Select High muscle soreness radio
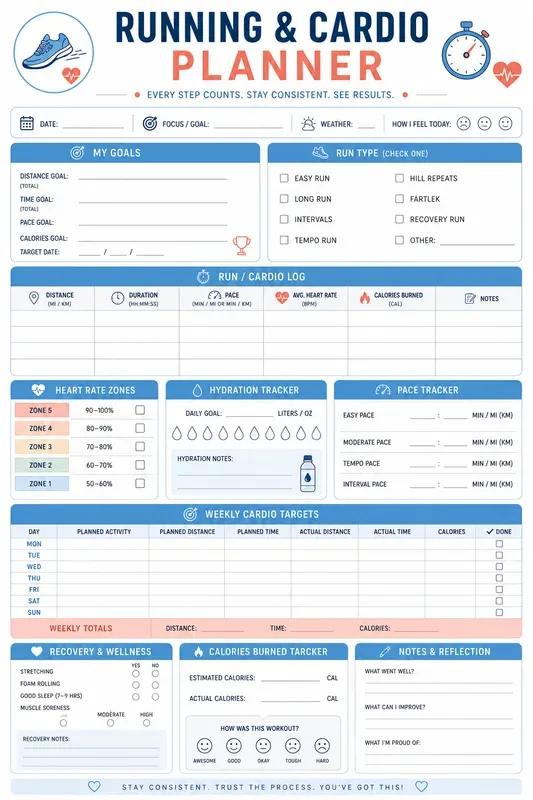 [146, 723]
